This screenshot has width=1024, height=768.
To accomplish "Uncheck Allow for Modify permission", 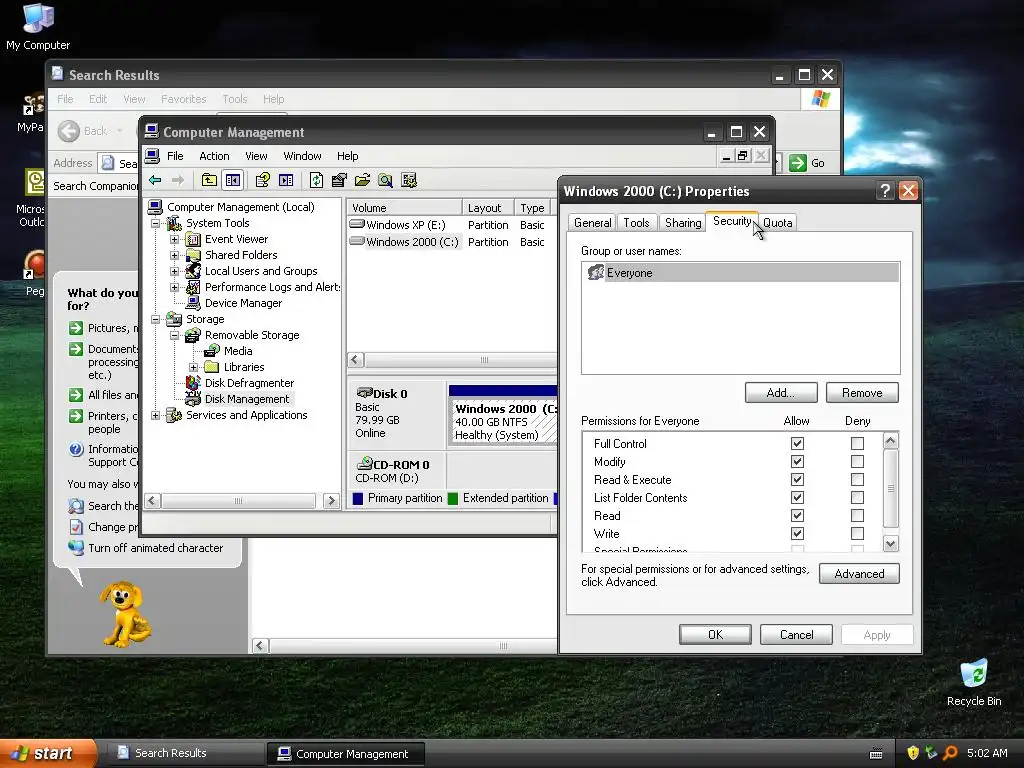I will [797, 462].
